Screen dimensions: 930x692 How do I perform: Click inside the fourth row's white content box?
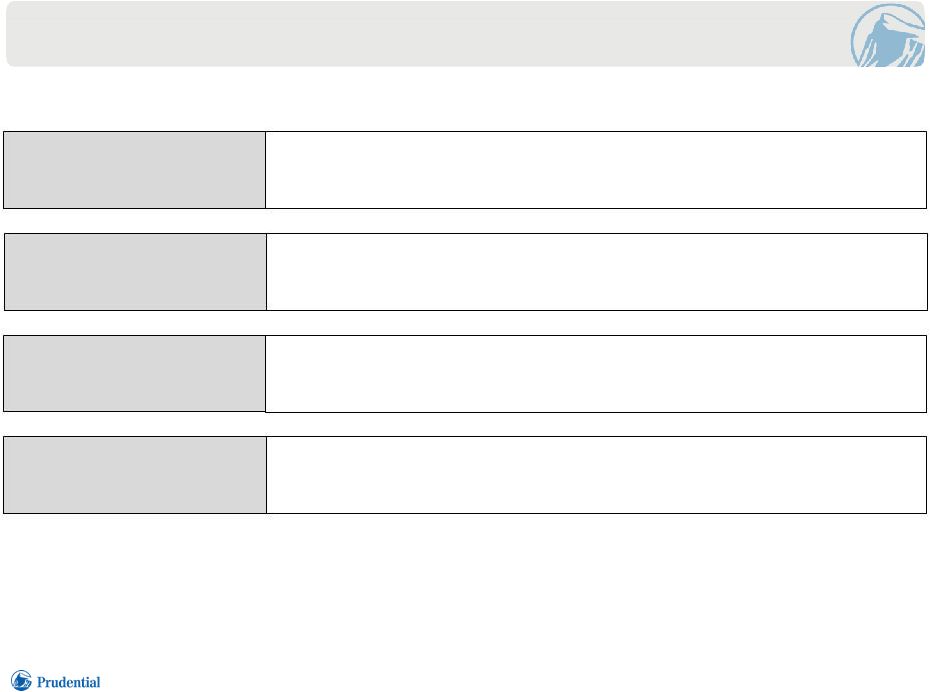pyautogui.click(x=597, y=475)
